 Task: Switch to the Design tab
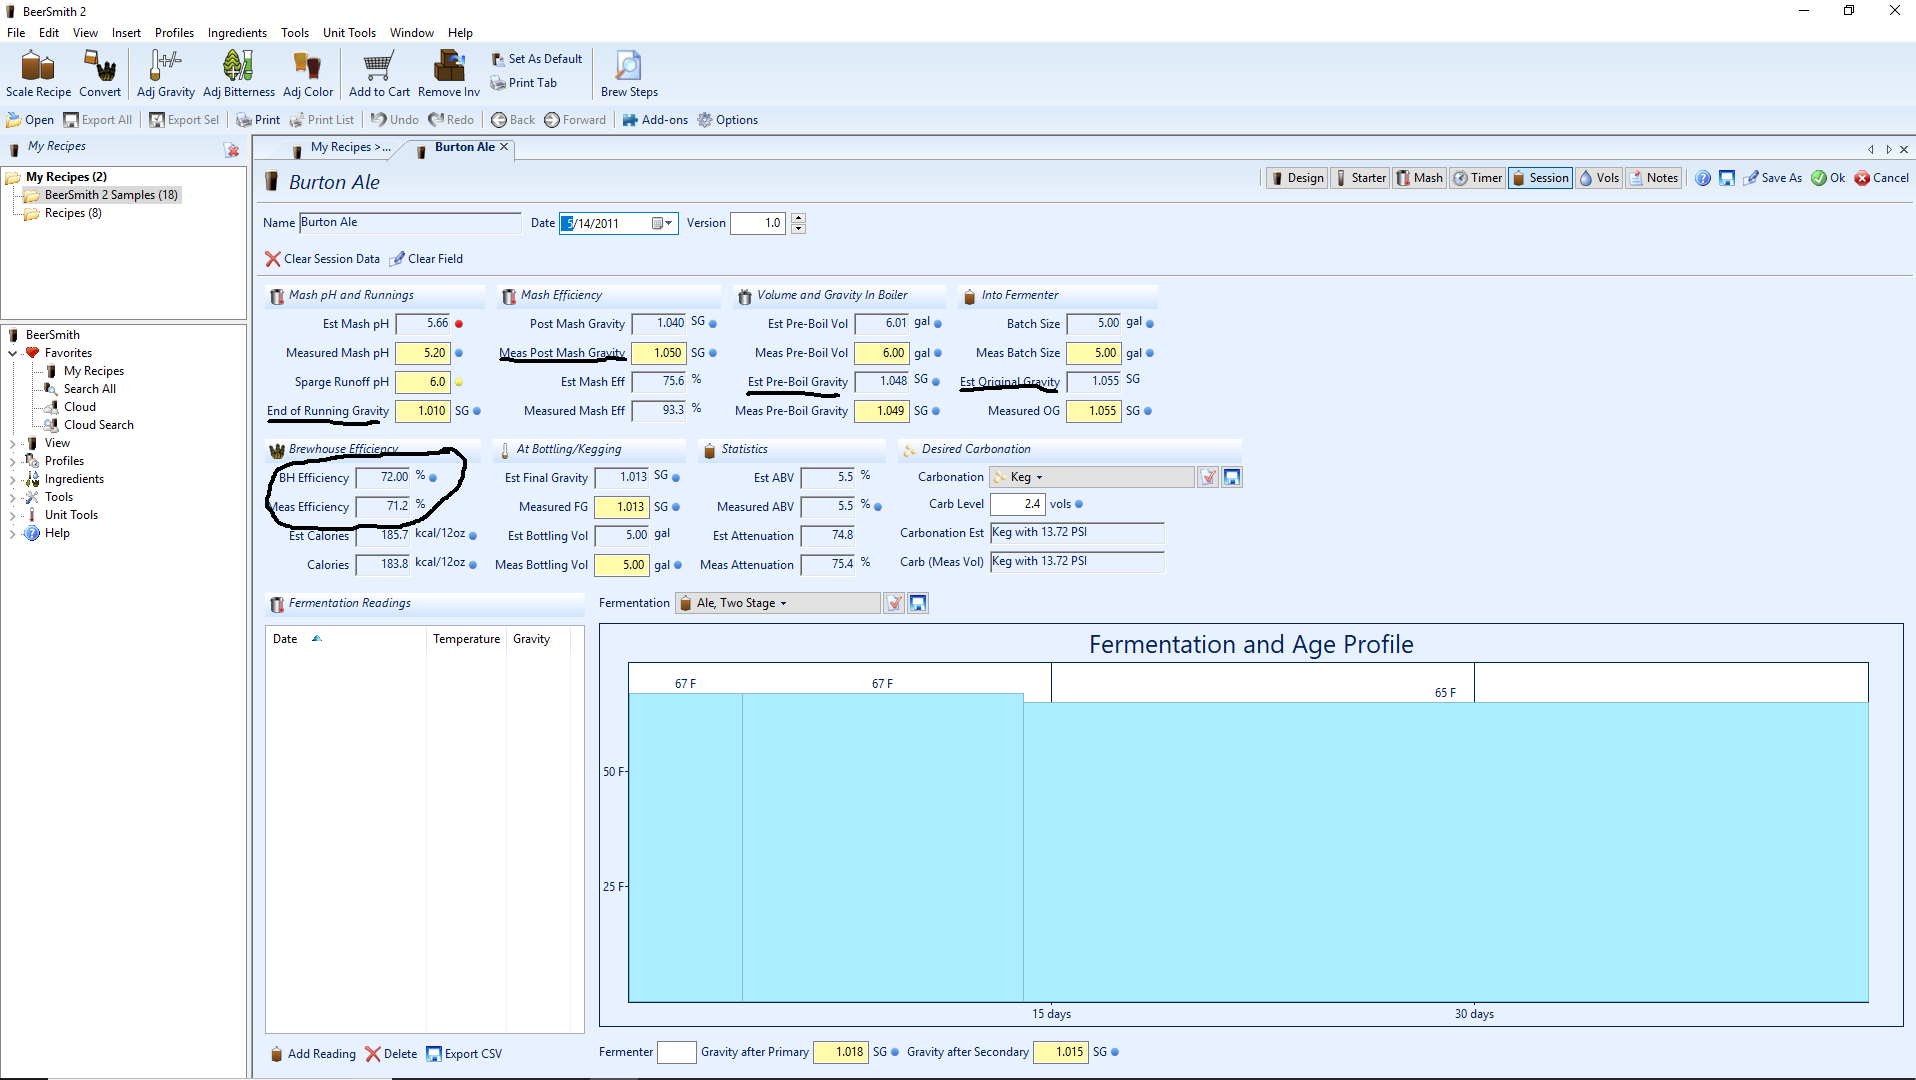(x=1297, y=178)
